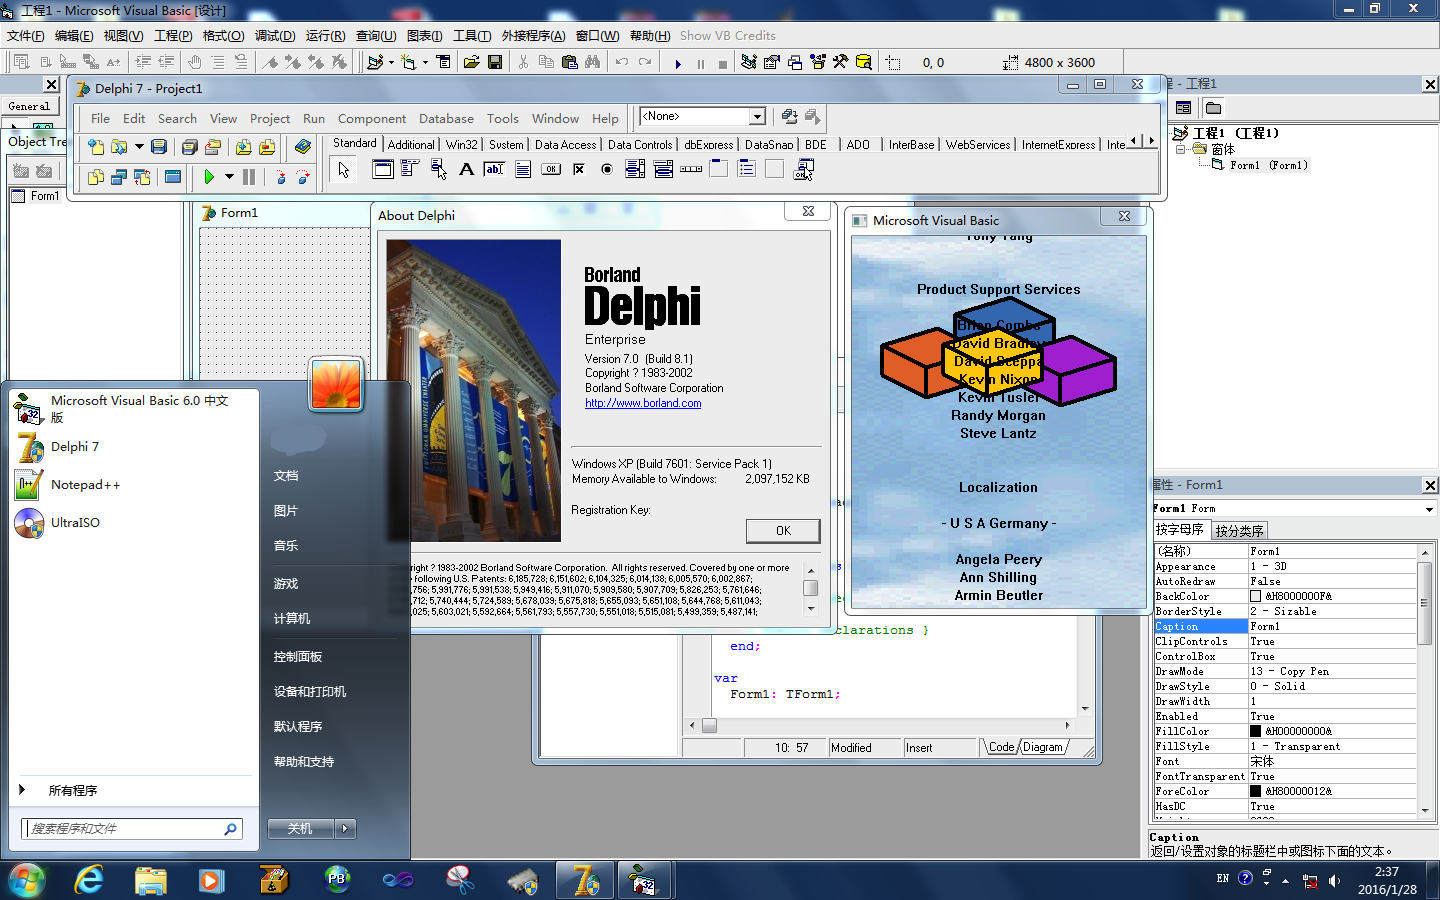Screen dimensions: 1440x900
Task: Click BackColor color swatch in properties
Action: (1256, 596)
